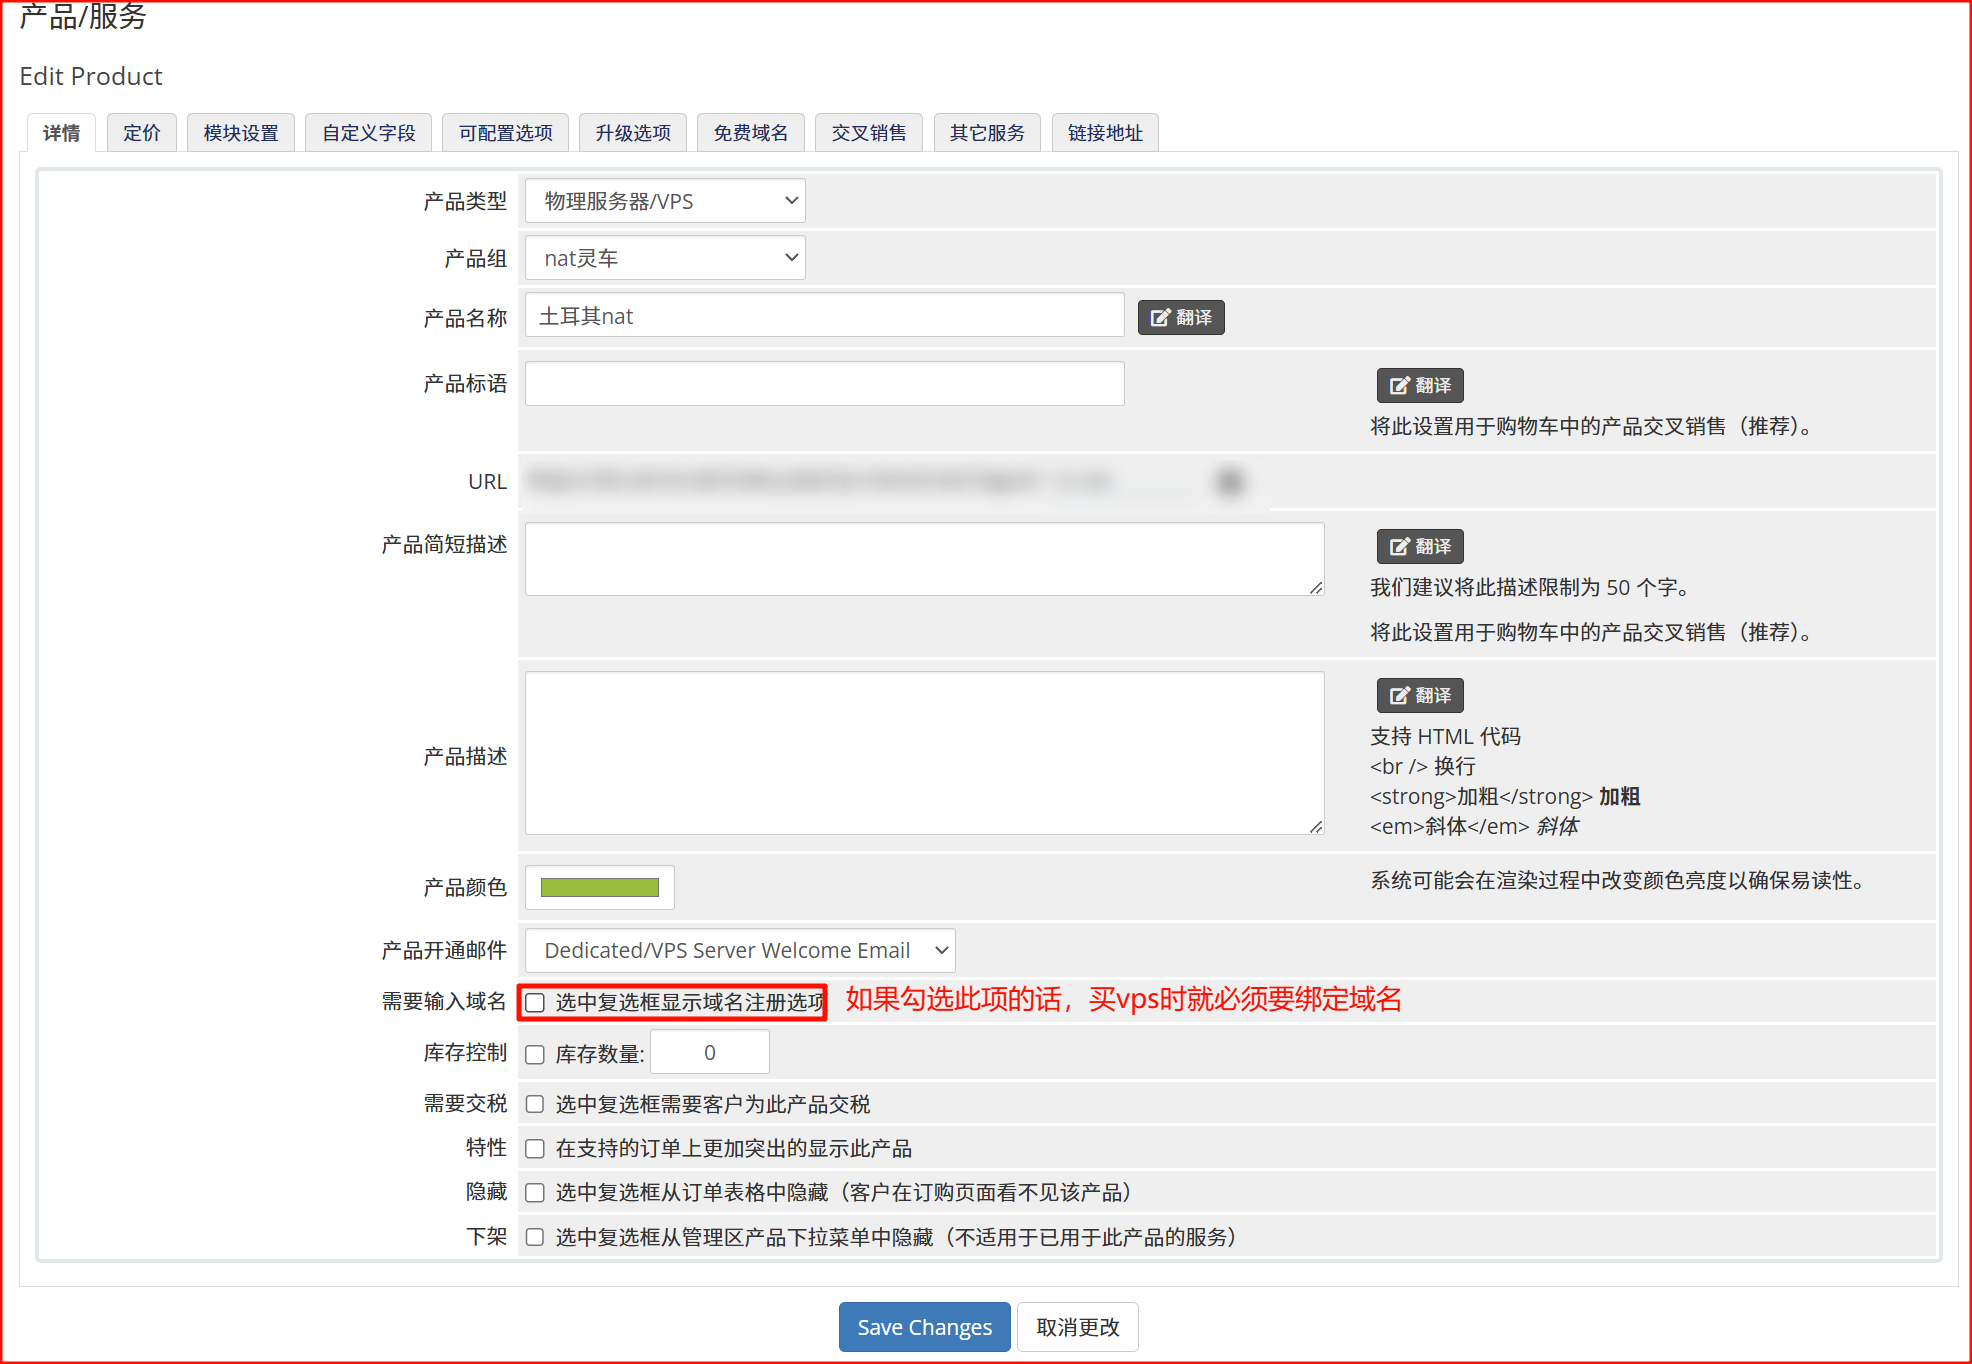Tick the hidden from order form checkbox
Image resolution: width=1972 pixels, height=1364 pixels.
[536, 1193]
